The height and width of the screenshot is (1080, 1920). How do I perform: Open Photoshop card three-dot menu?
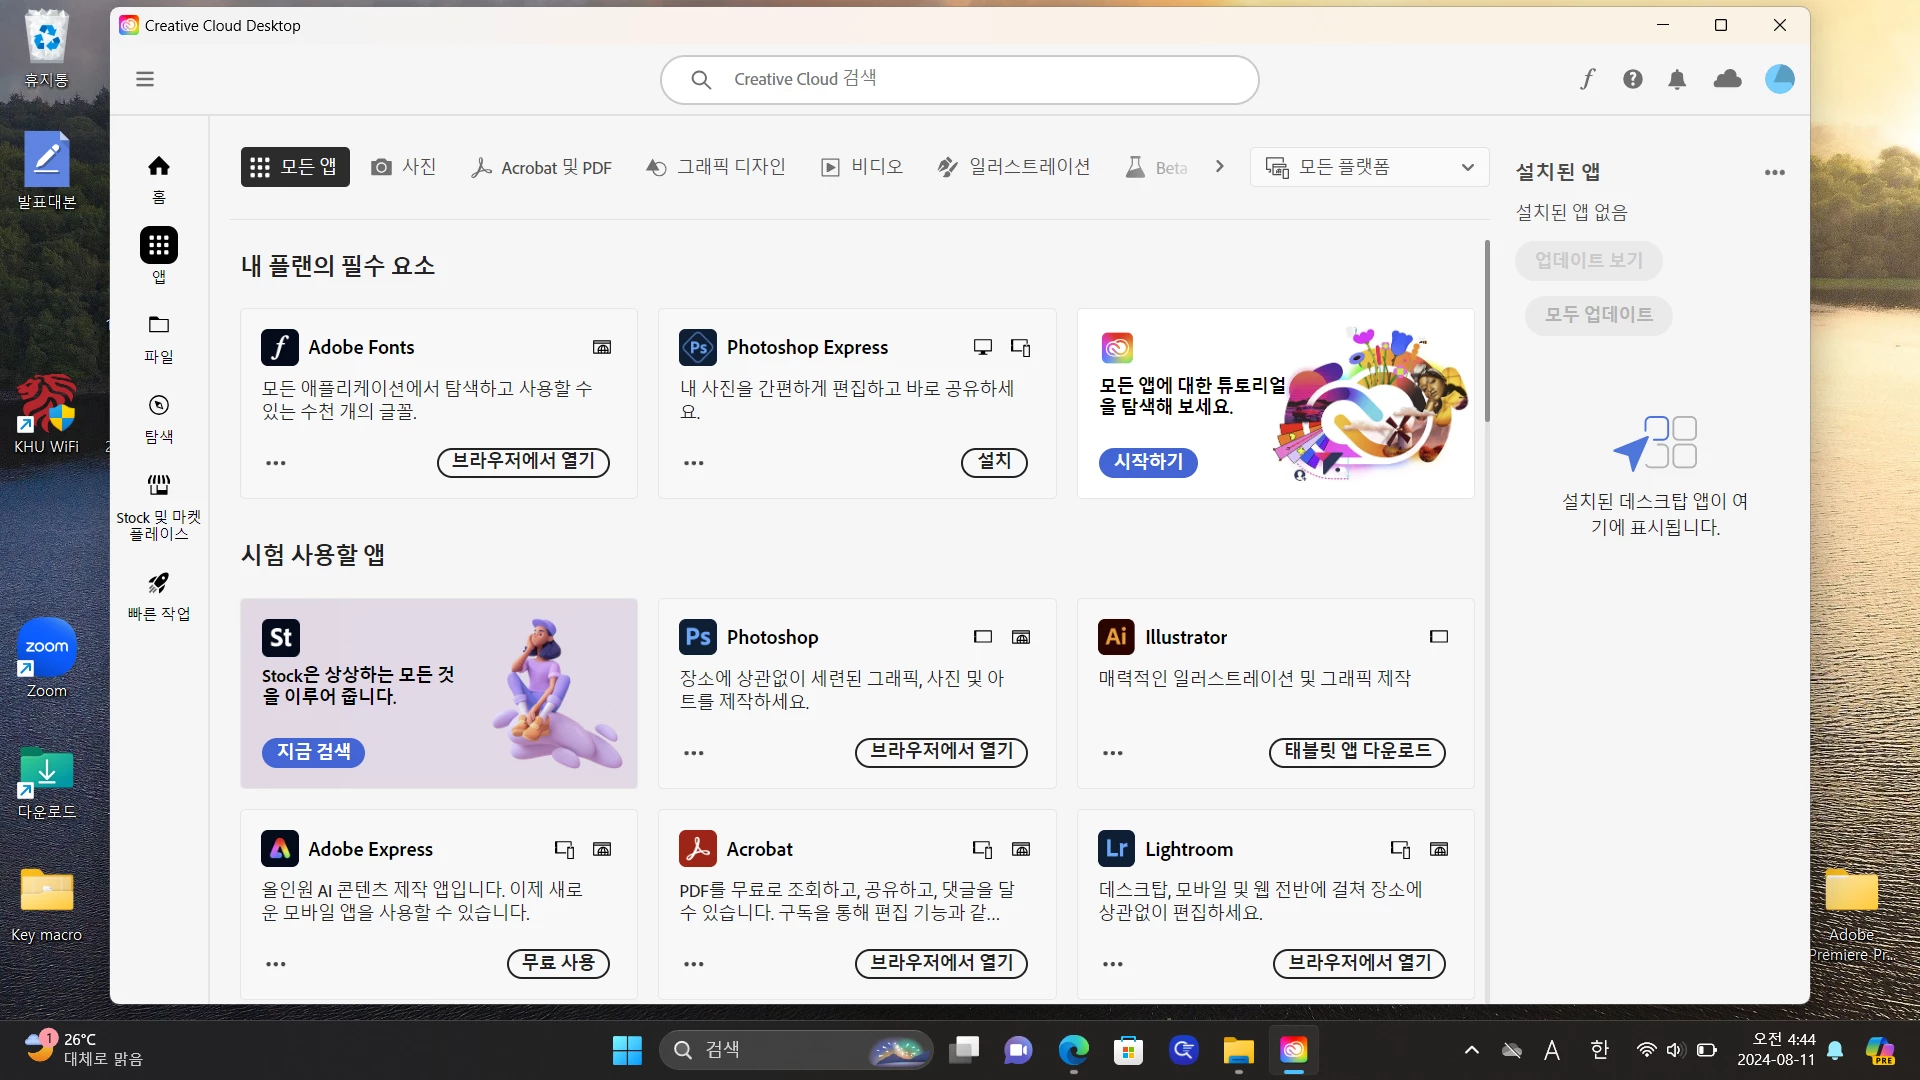pos(693,752)
